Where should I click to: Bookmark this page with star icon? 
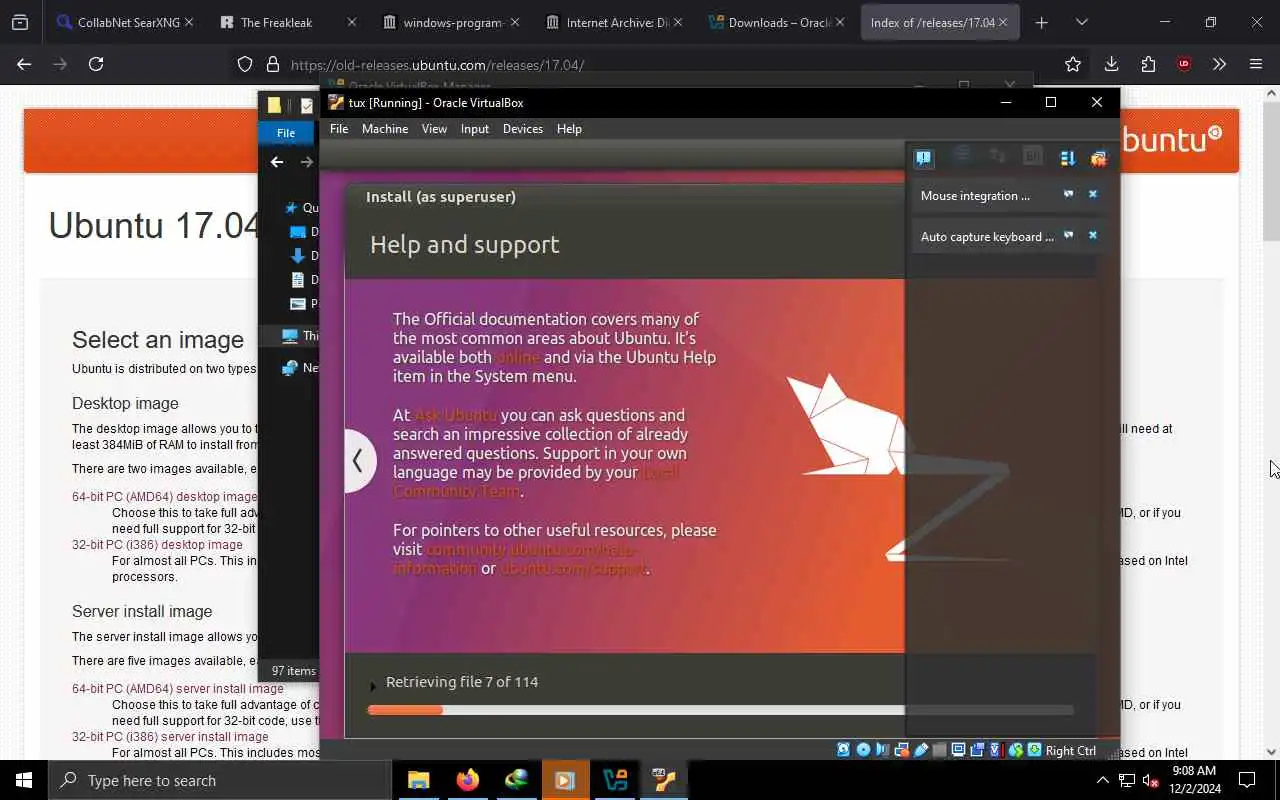[1073, 64]
